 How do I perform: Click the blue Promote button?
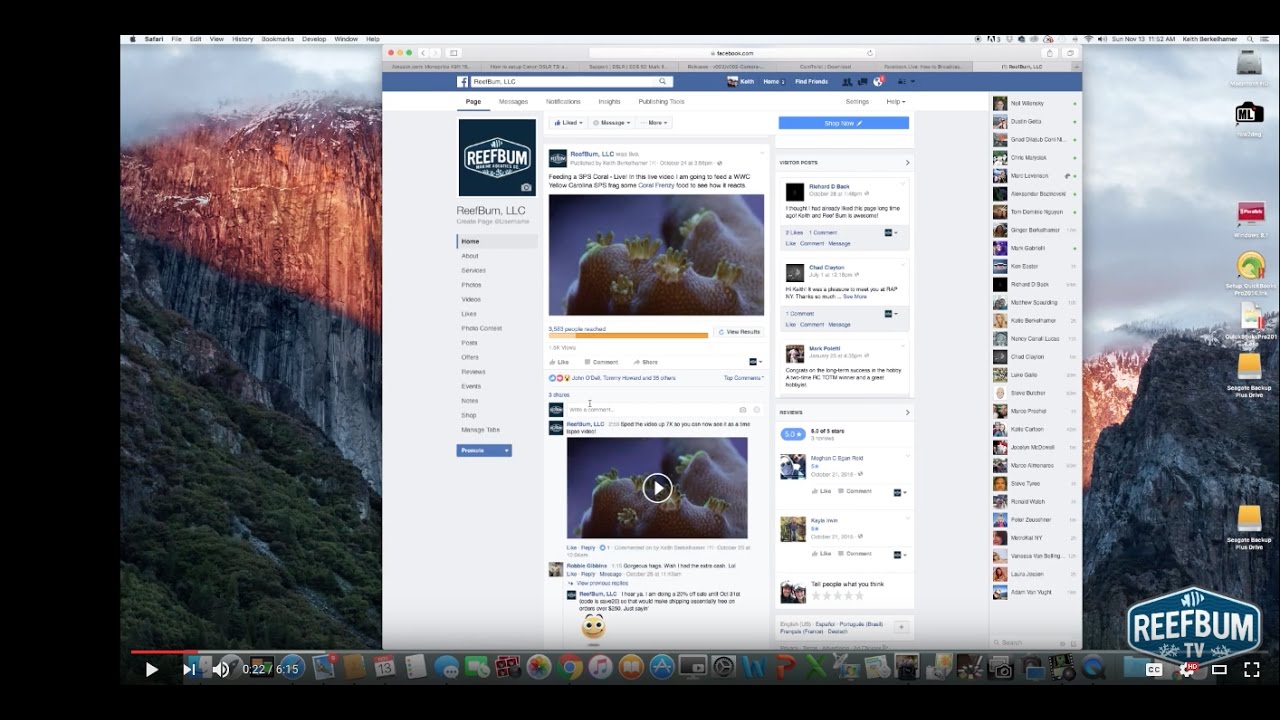click(484, 451)
